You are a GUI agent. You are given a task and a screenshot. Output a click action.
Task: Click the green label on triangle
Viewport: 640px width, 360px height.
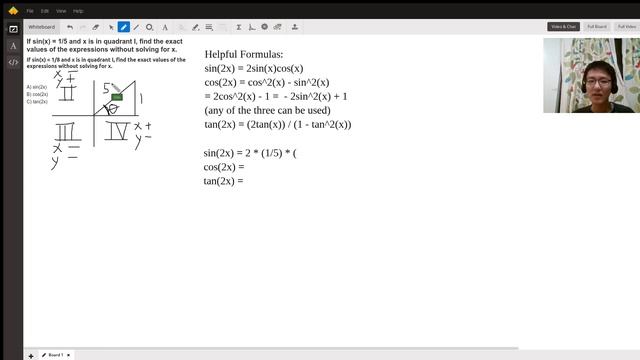tap(117, 97)
